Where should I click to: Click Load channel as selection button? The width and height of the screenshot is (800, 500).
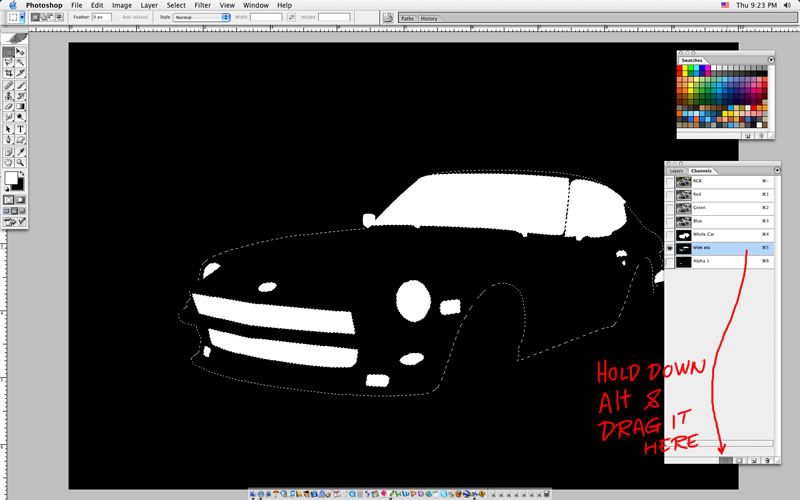[727, 460]
